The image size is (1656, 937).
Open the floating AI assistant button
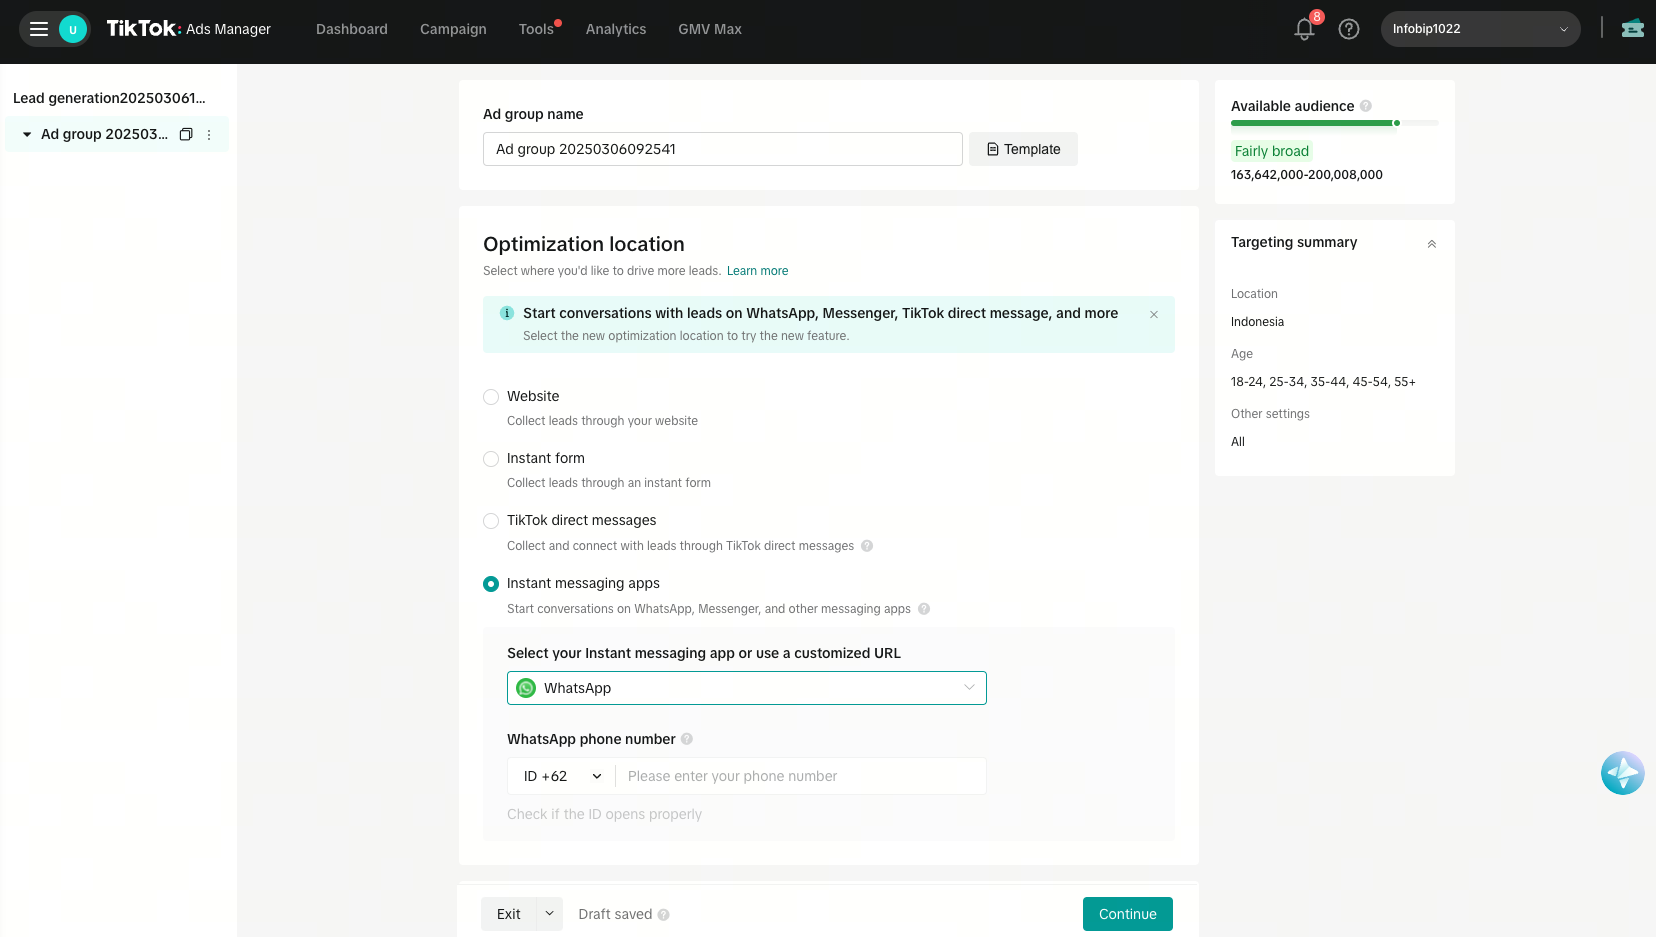[x=1622, y=773]
